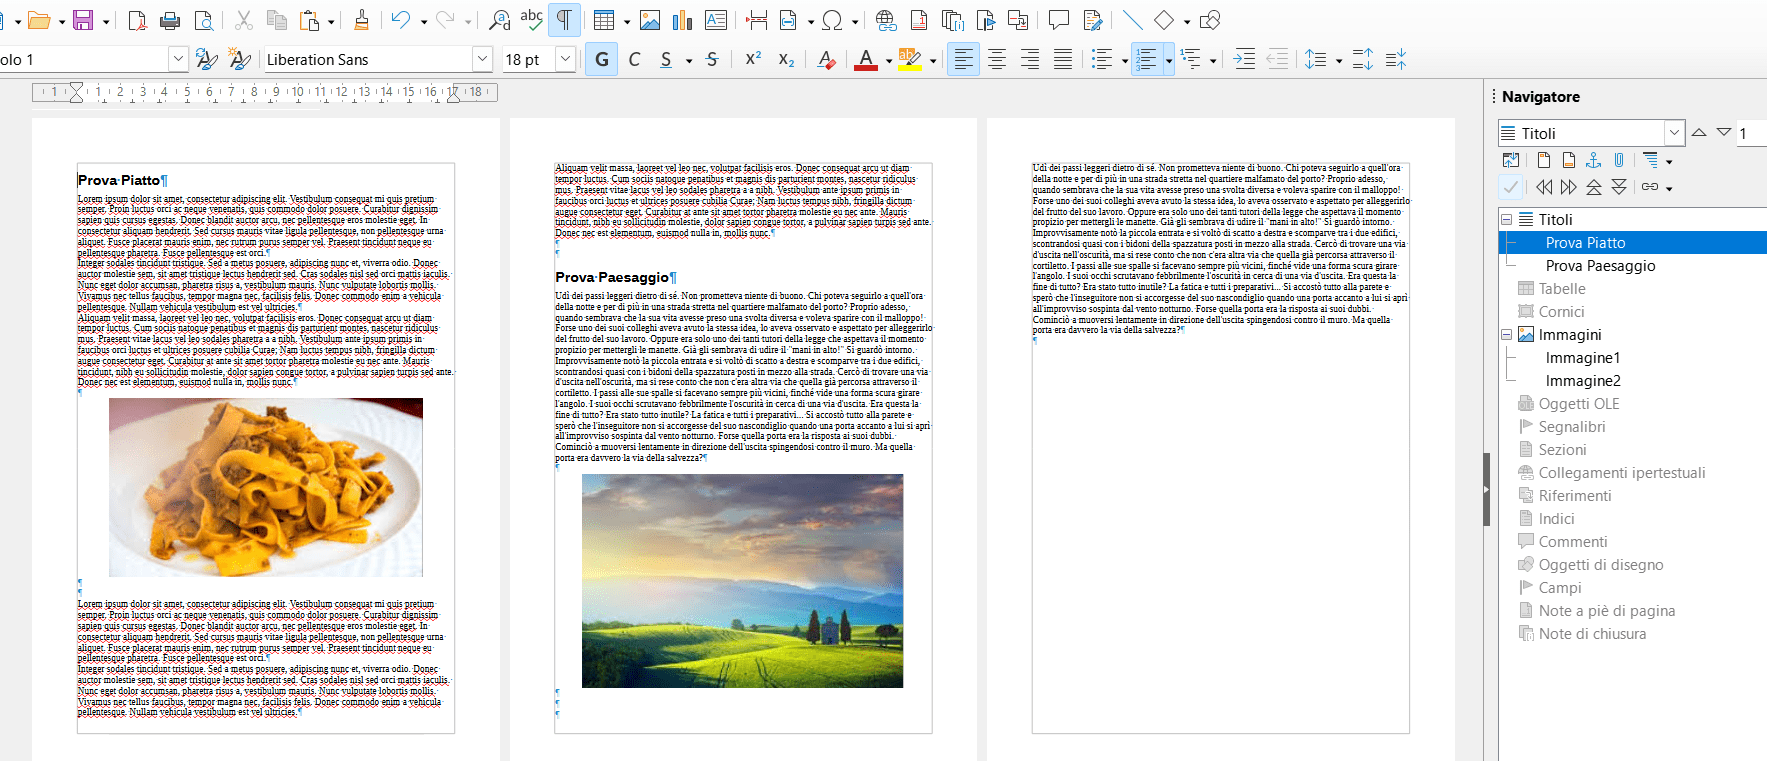Open the Navigator Titoli navigate-by dropdown

pyautogui.click(x=1675, y=133)
